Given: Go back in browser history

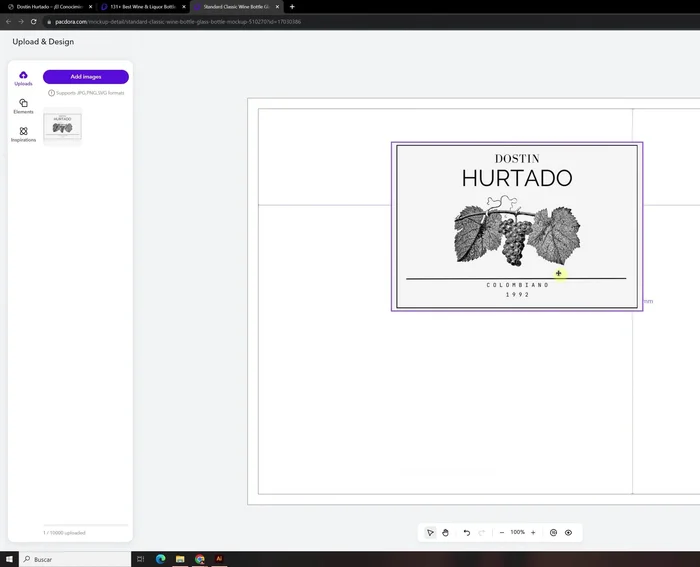Looking at the screenshot, I should 8,21.
